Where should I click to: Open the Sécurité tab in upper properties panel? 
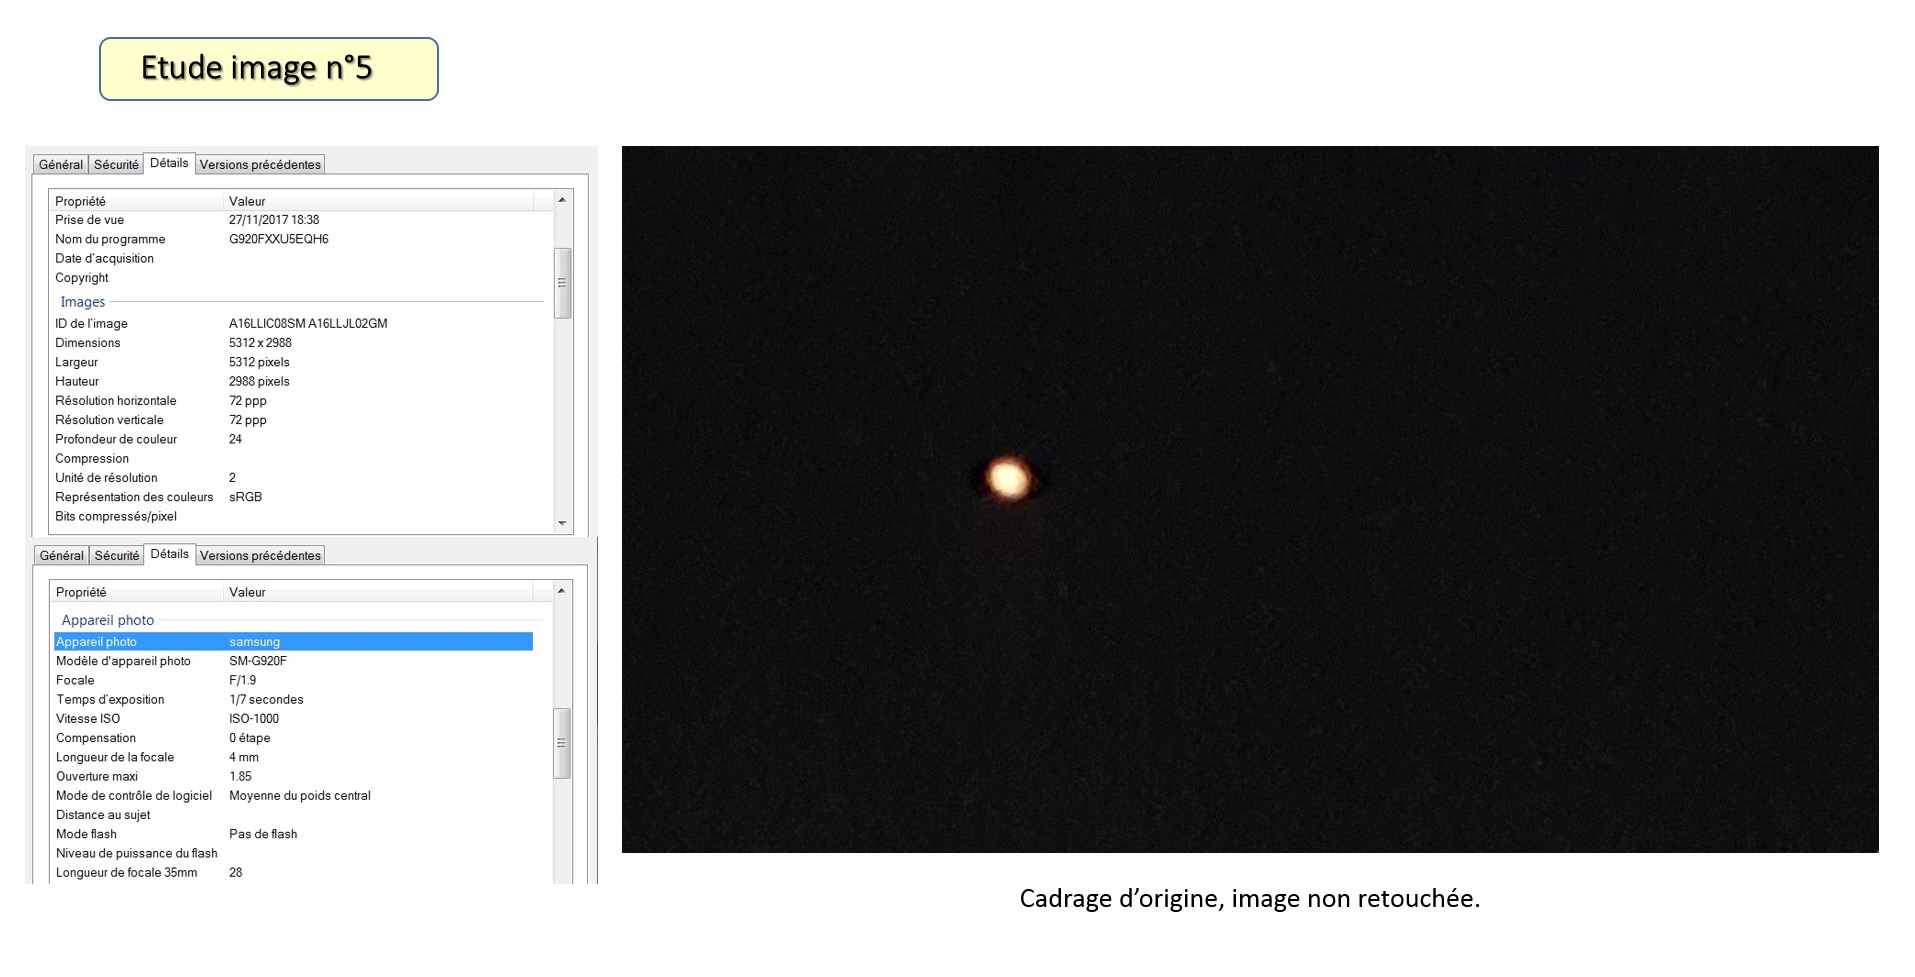click(x=116, y=165)
